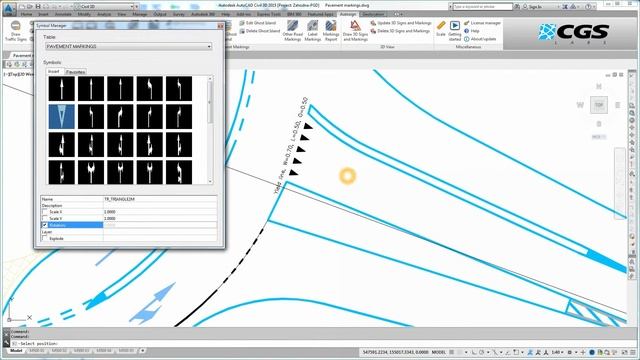Click the Help icon in Miscellaneous panel
This screenshot has width=640, height=360.
467,31
